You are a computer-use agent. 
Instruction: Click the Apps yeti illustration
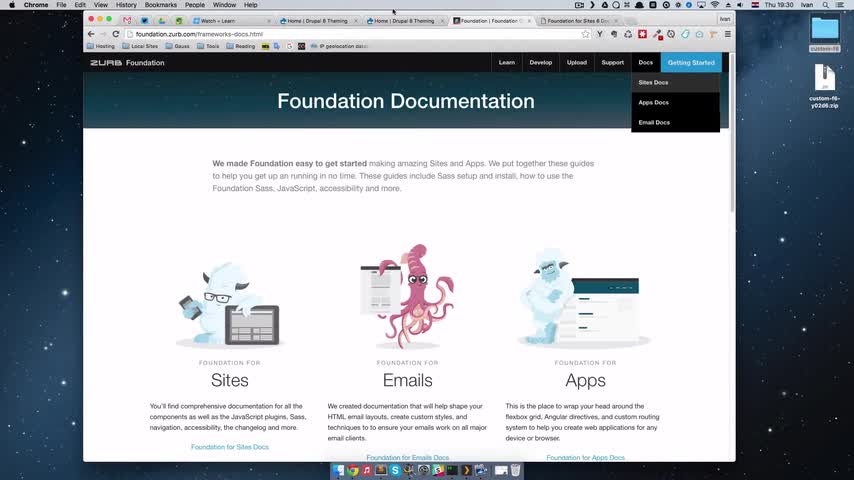point(584,299)
